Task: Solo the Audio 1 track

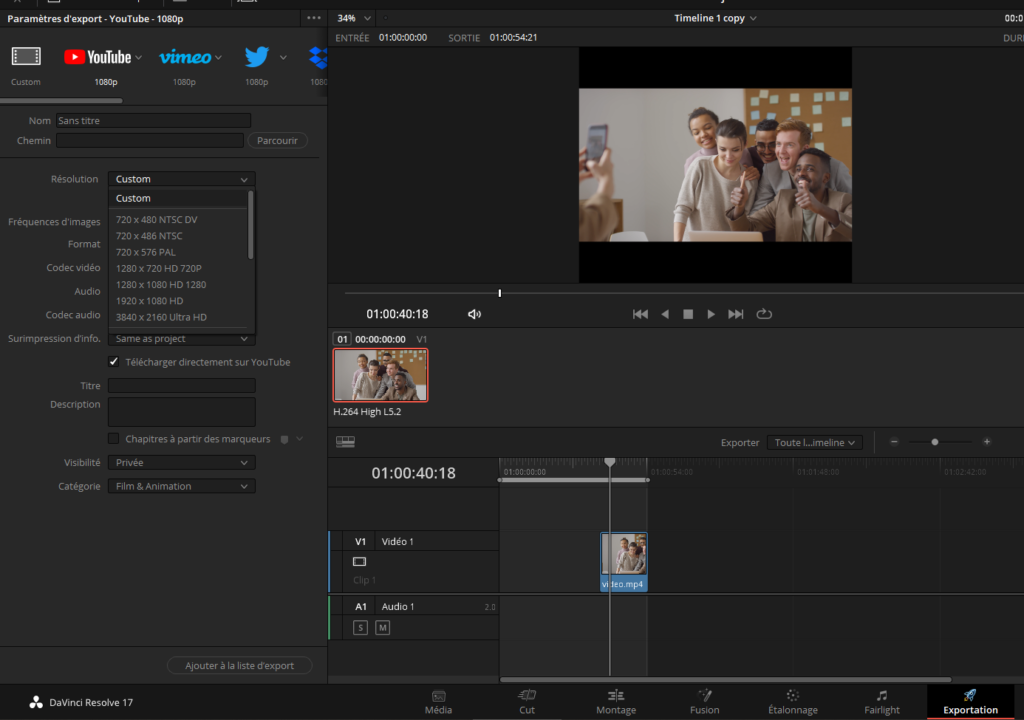Action: [x=360, y=627]
